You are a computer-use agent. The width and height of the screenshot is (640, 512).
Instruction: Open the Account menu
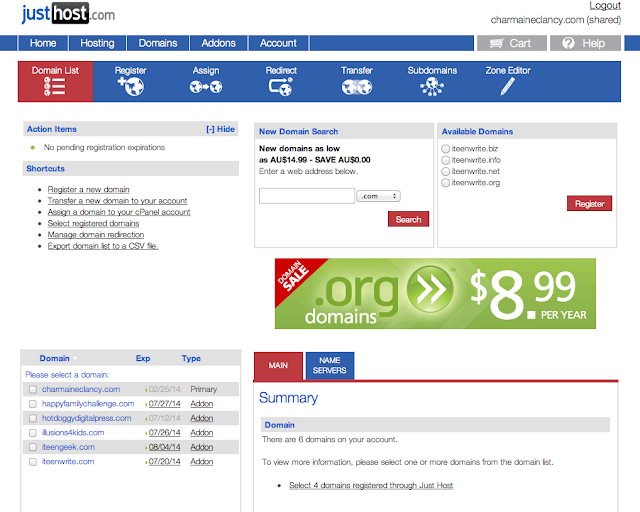278,43
